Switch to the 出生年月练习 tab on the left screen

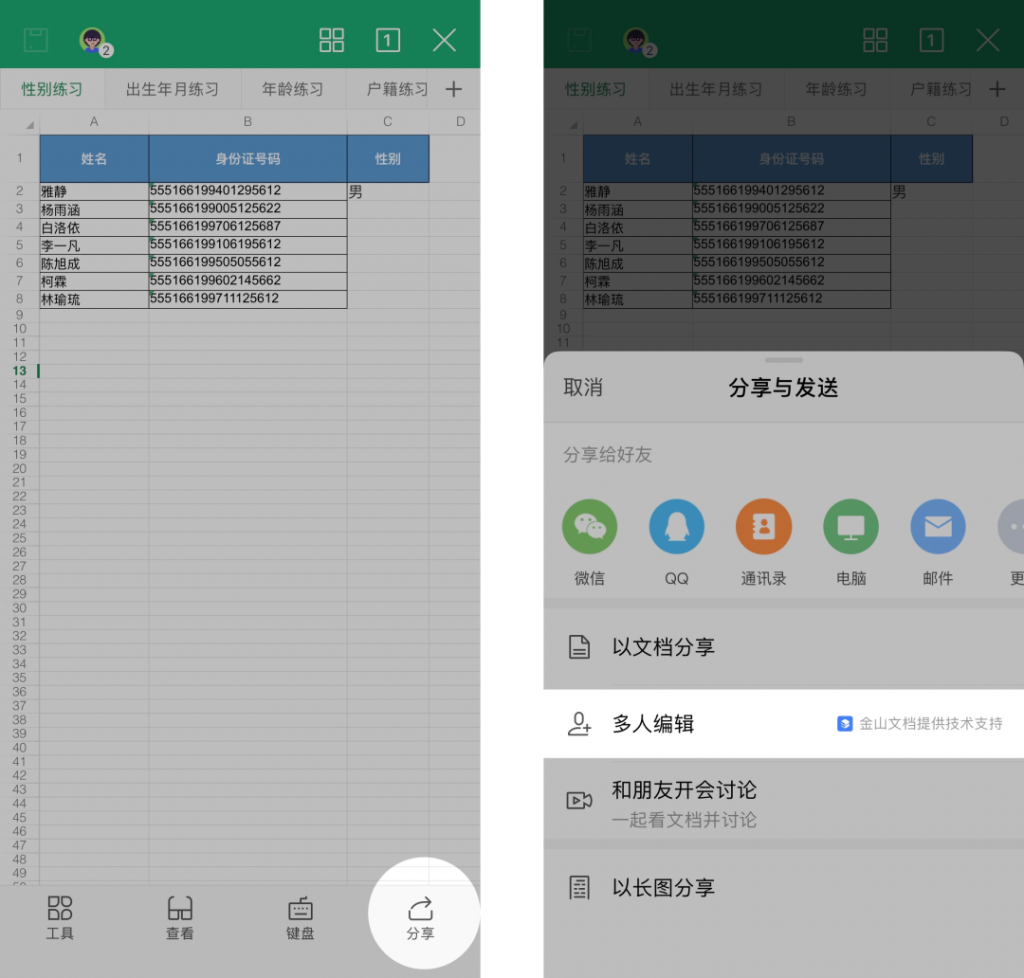pos(172,89)
